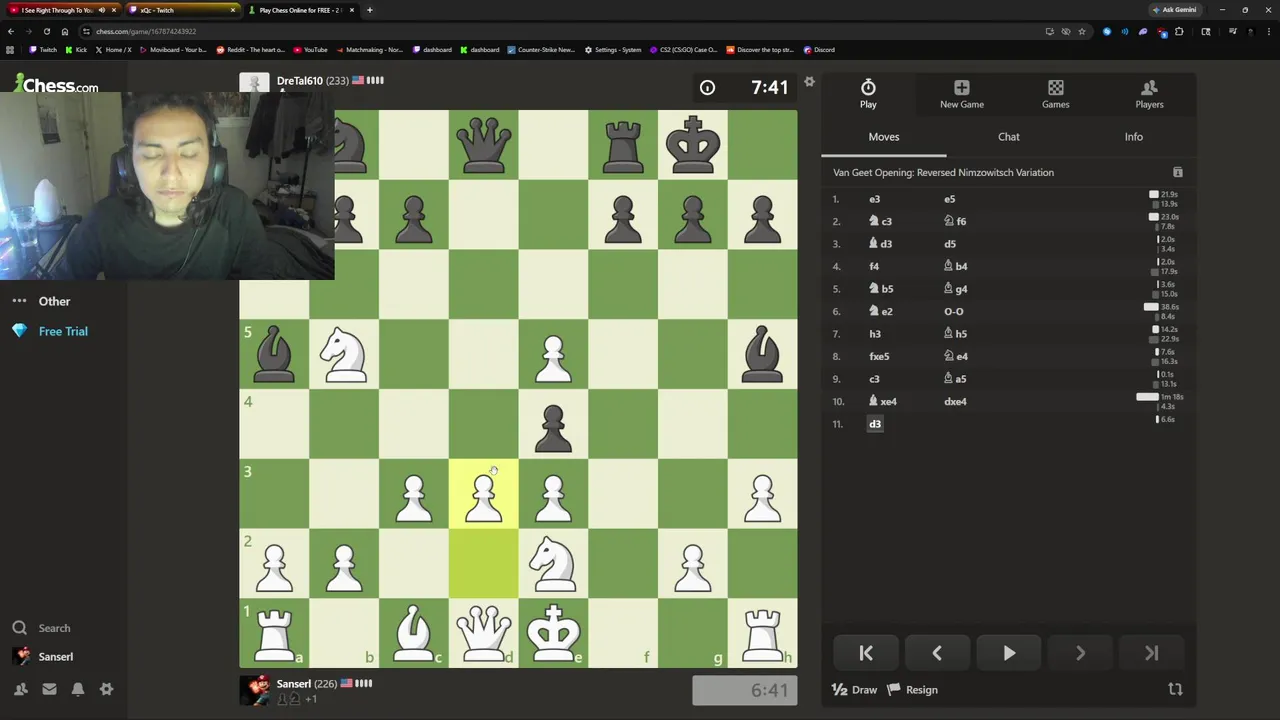The width and height of the screenshot is (1280, 720).
Task: Flip the board using the bottom-right icon
Action: tap(1175, 689)
